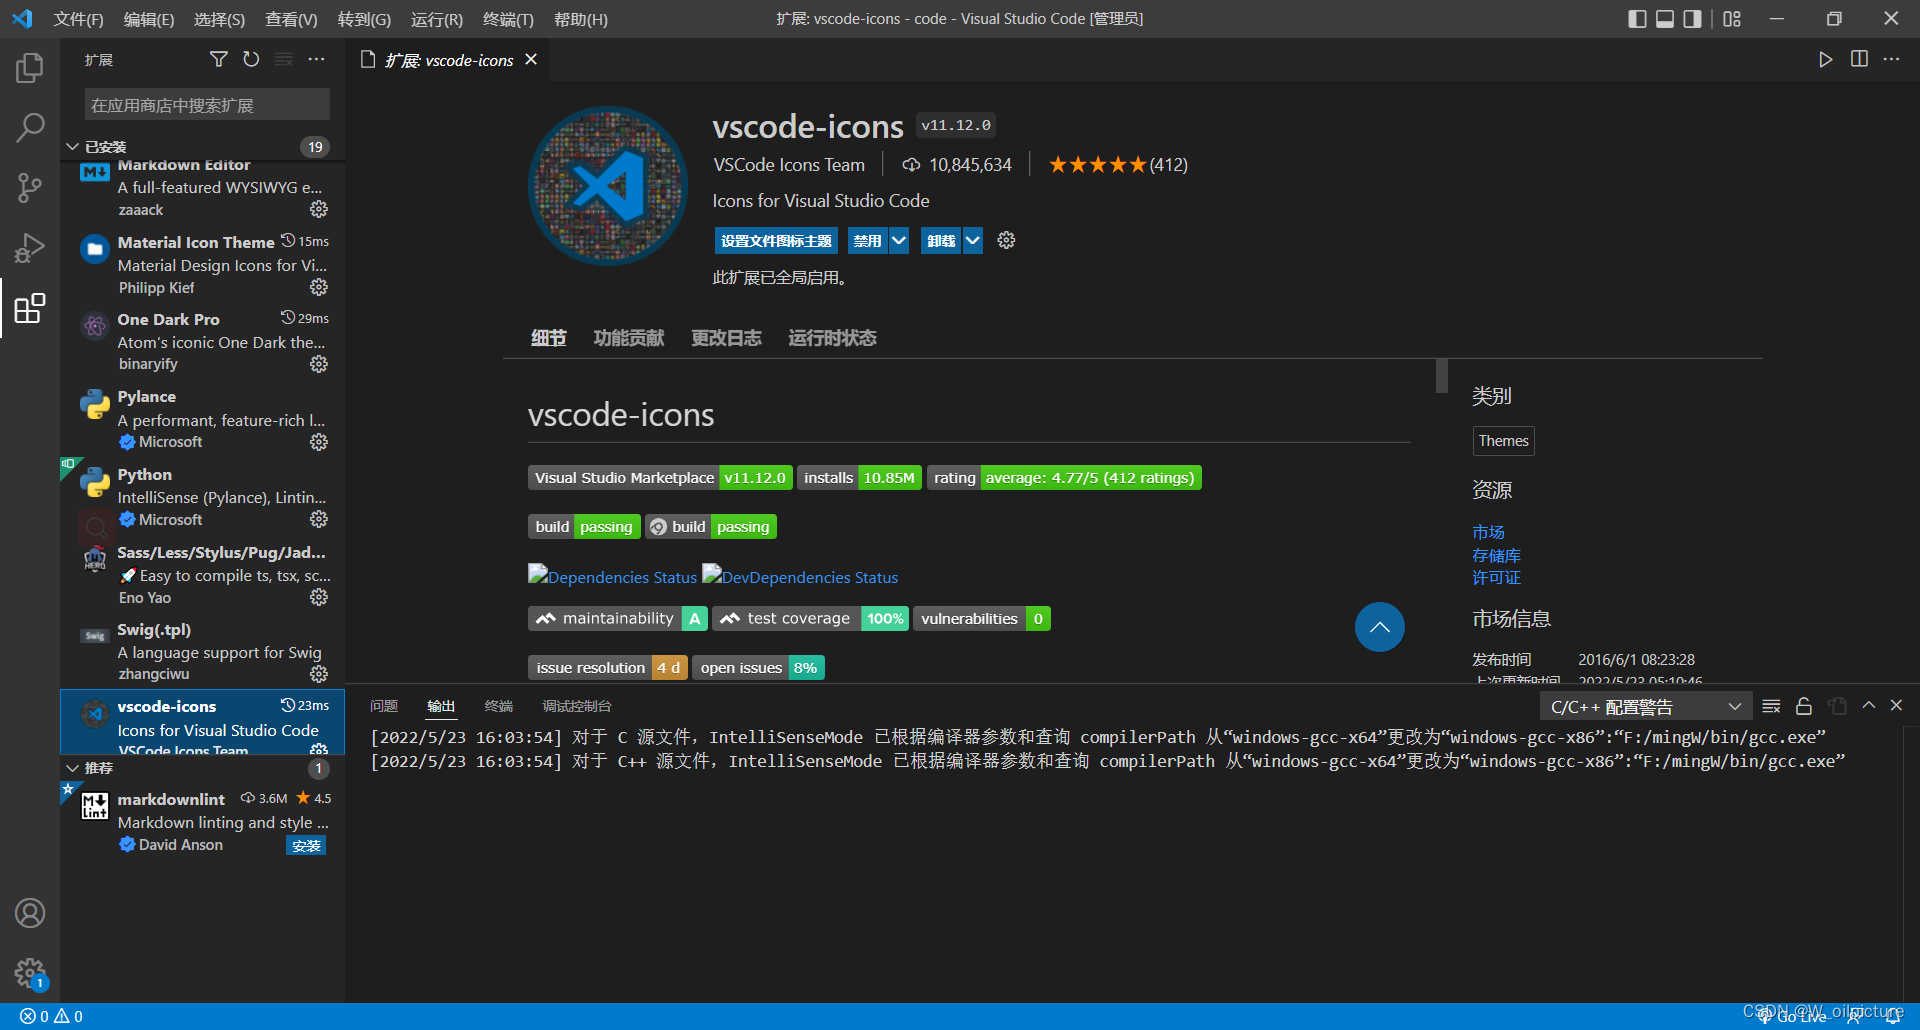Filter extensions with the funnel icon
The height and width of the screenshot is (1030, 1920).
pyautogui.click(x=218, y=60)
